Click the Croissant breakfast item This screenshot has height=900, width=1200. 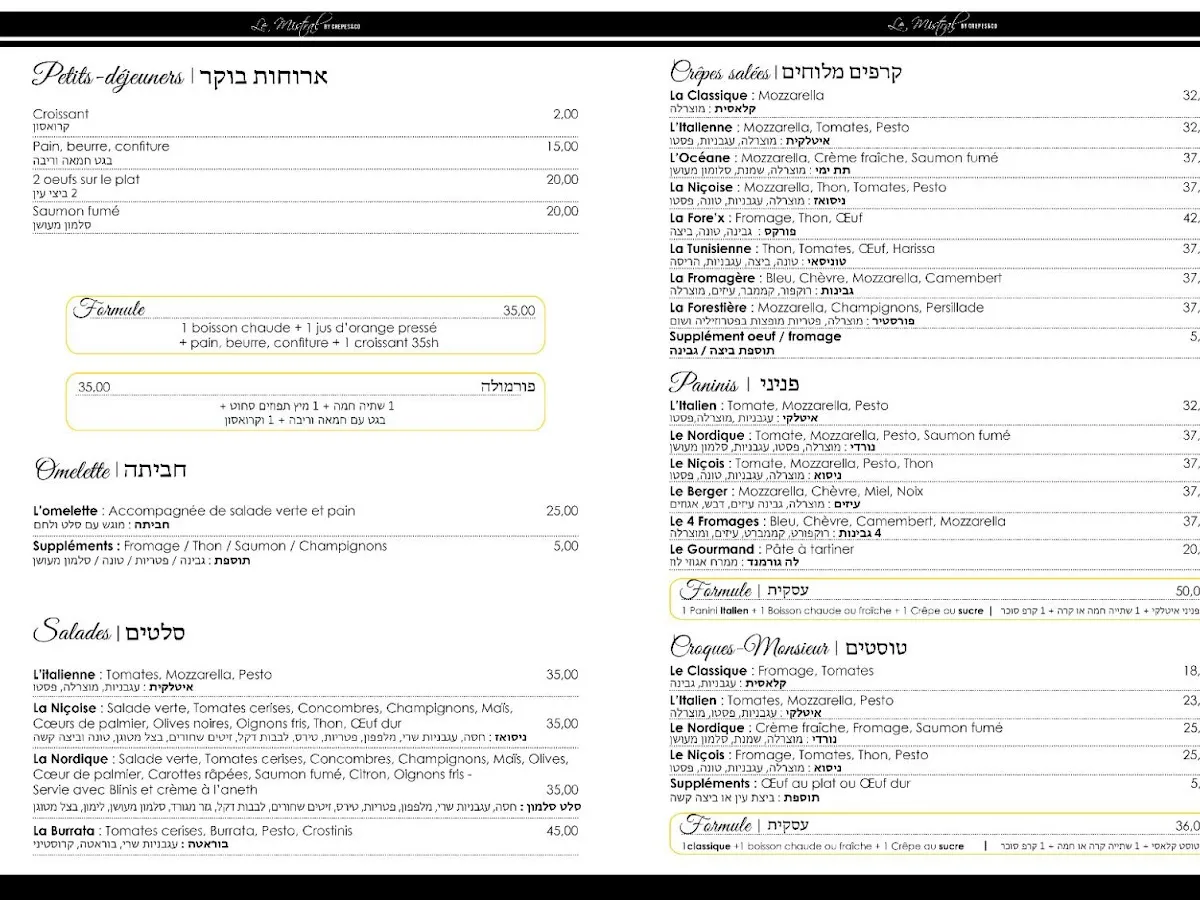61,114
